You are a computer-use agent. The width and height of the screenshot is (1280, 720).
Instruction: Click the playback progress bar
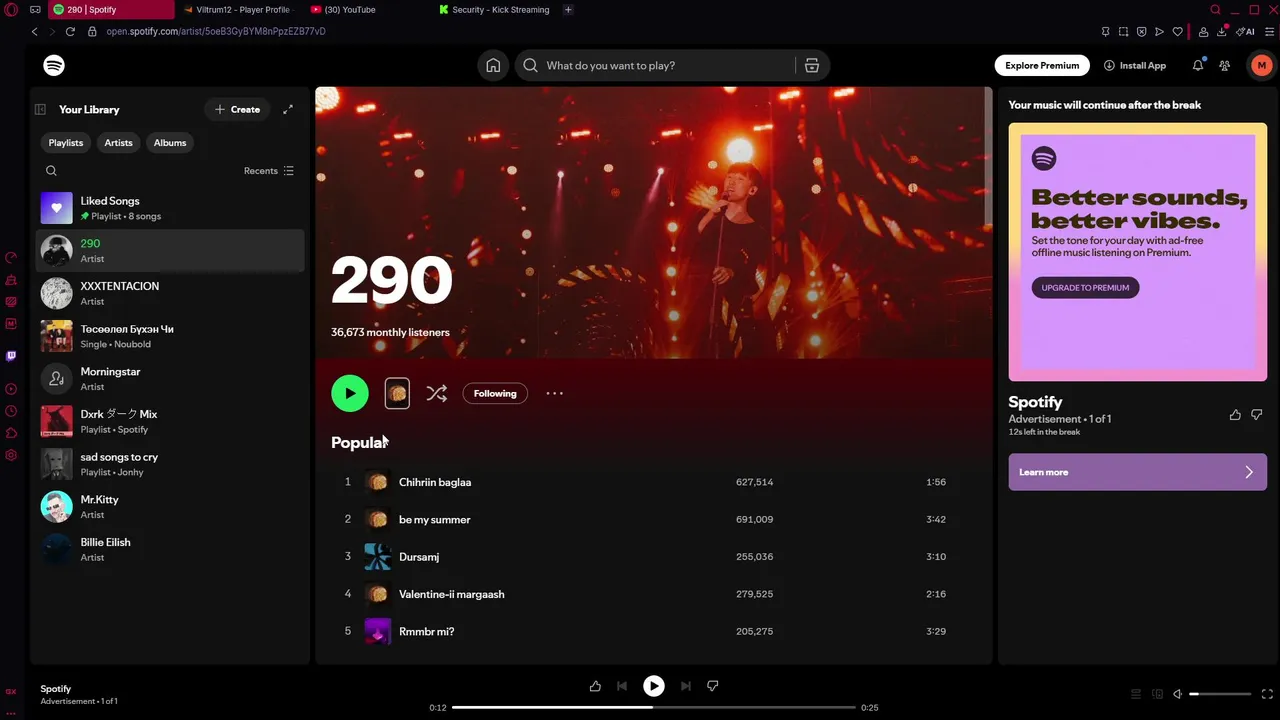[x=654, y=708]
